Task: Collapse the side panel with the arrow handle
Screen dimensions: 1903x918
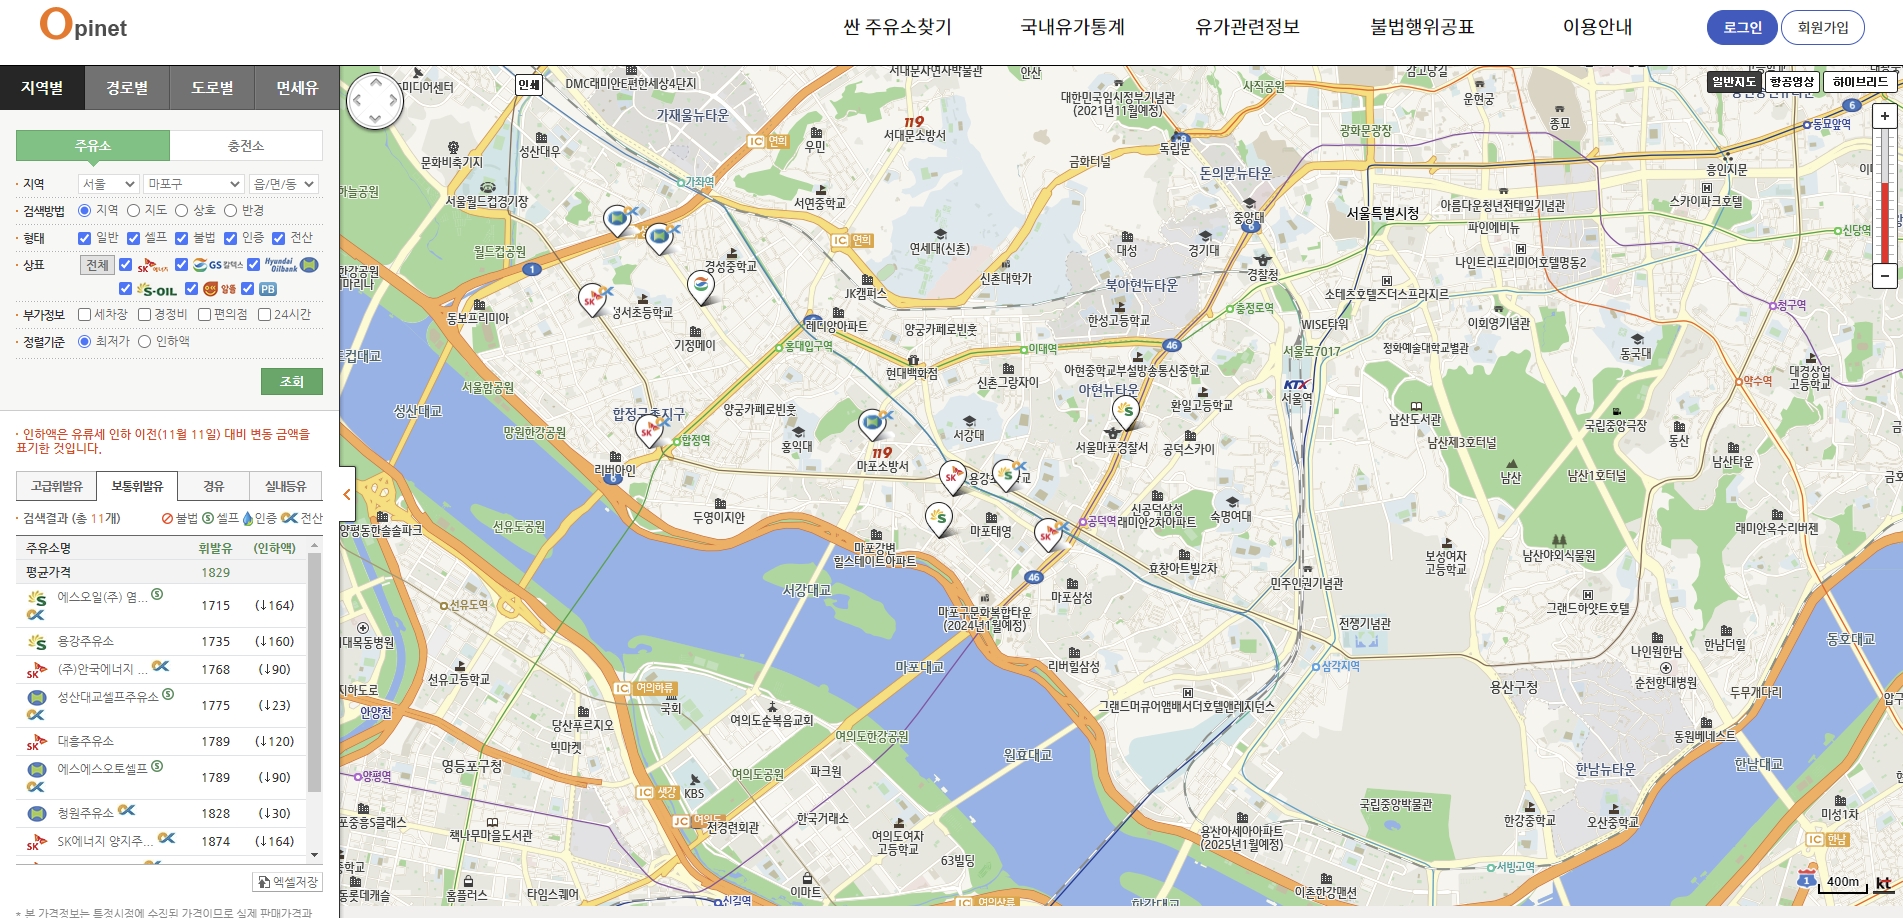Action: pos(347,494)
